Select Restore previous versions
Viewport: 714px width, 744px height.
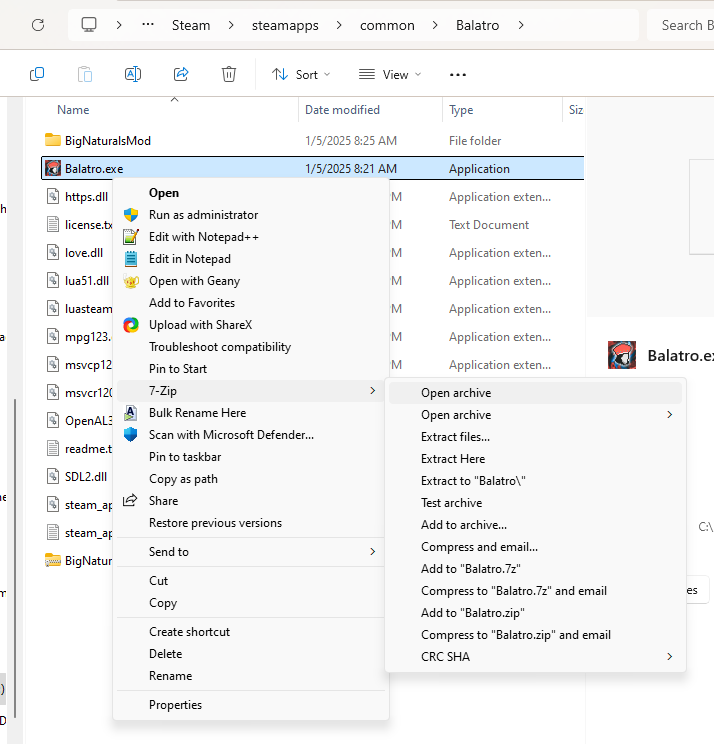250,523
